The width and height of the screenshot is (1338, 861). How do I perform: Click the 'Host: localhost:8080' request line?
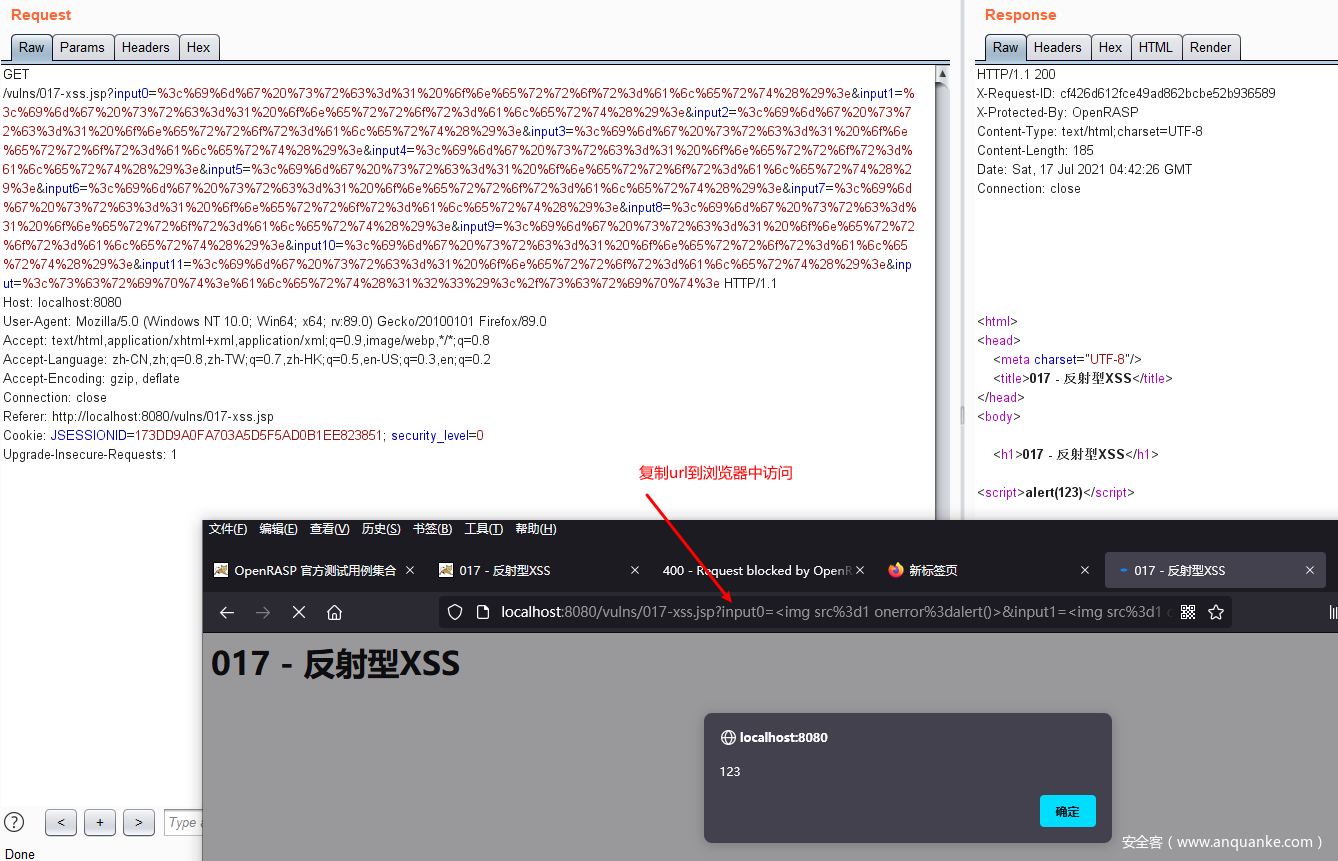63,303
